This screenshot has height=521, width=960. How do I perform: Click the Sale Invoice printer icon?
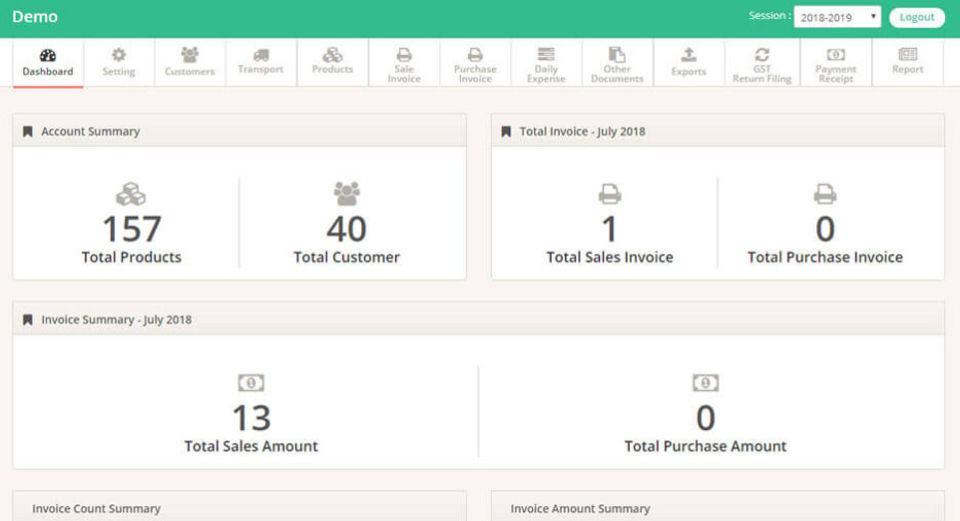[x=404, y=55]
